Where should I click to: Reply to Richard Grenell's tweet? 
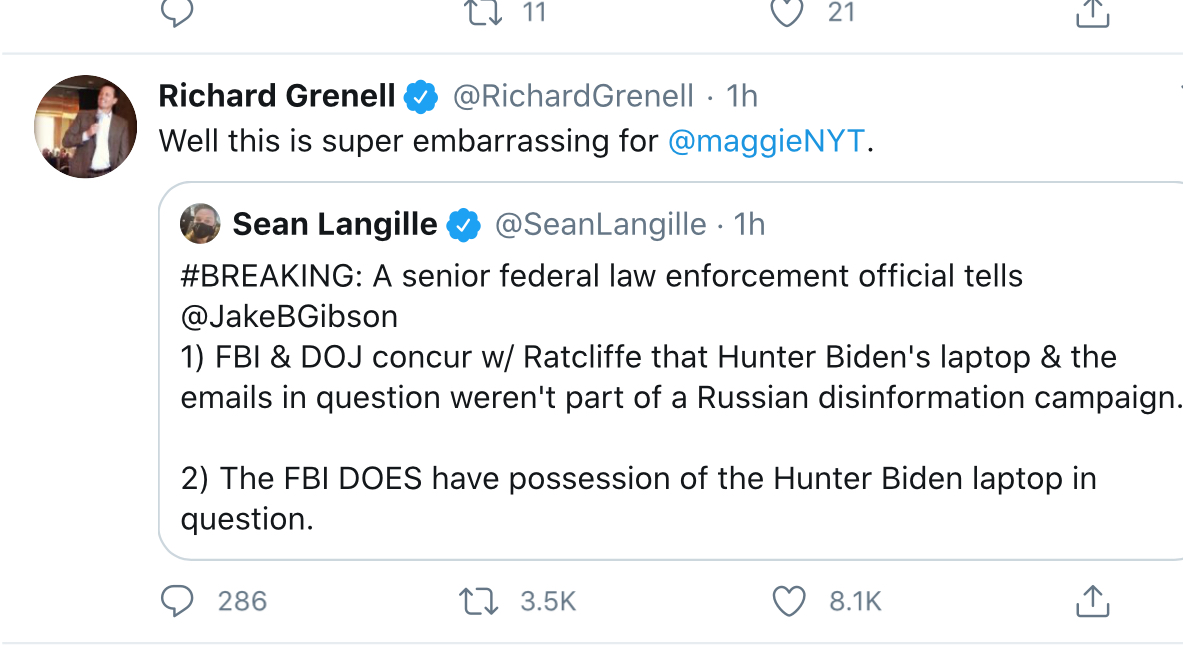click(177, 601)
